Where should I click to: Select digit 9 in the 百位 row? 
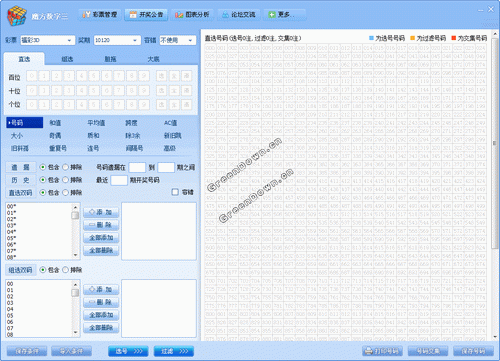pyautogui.click(x=144, y=76)
